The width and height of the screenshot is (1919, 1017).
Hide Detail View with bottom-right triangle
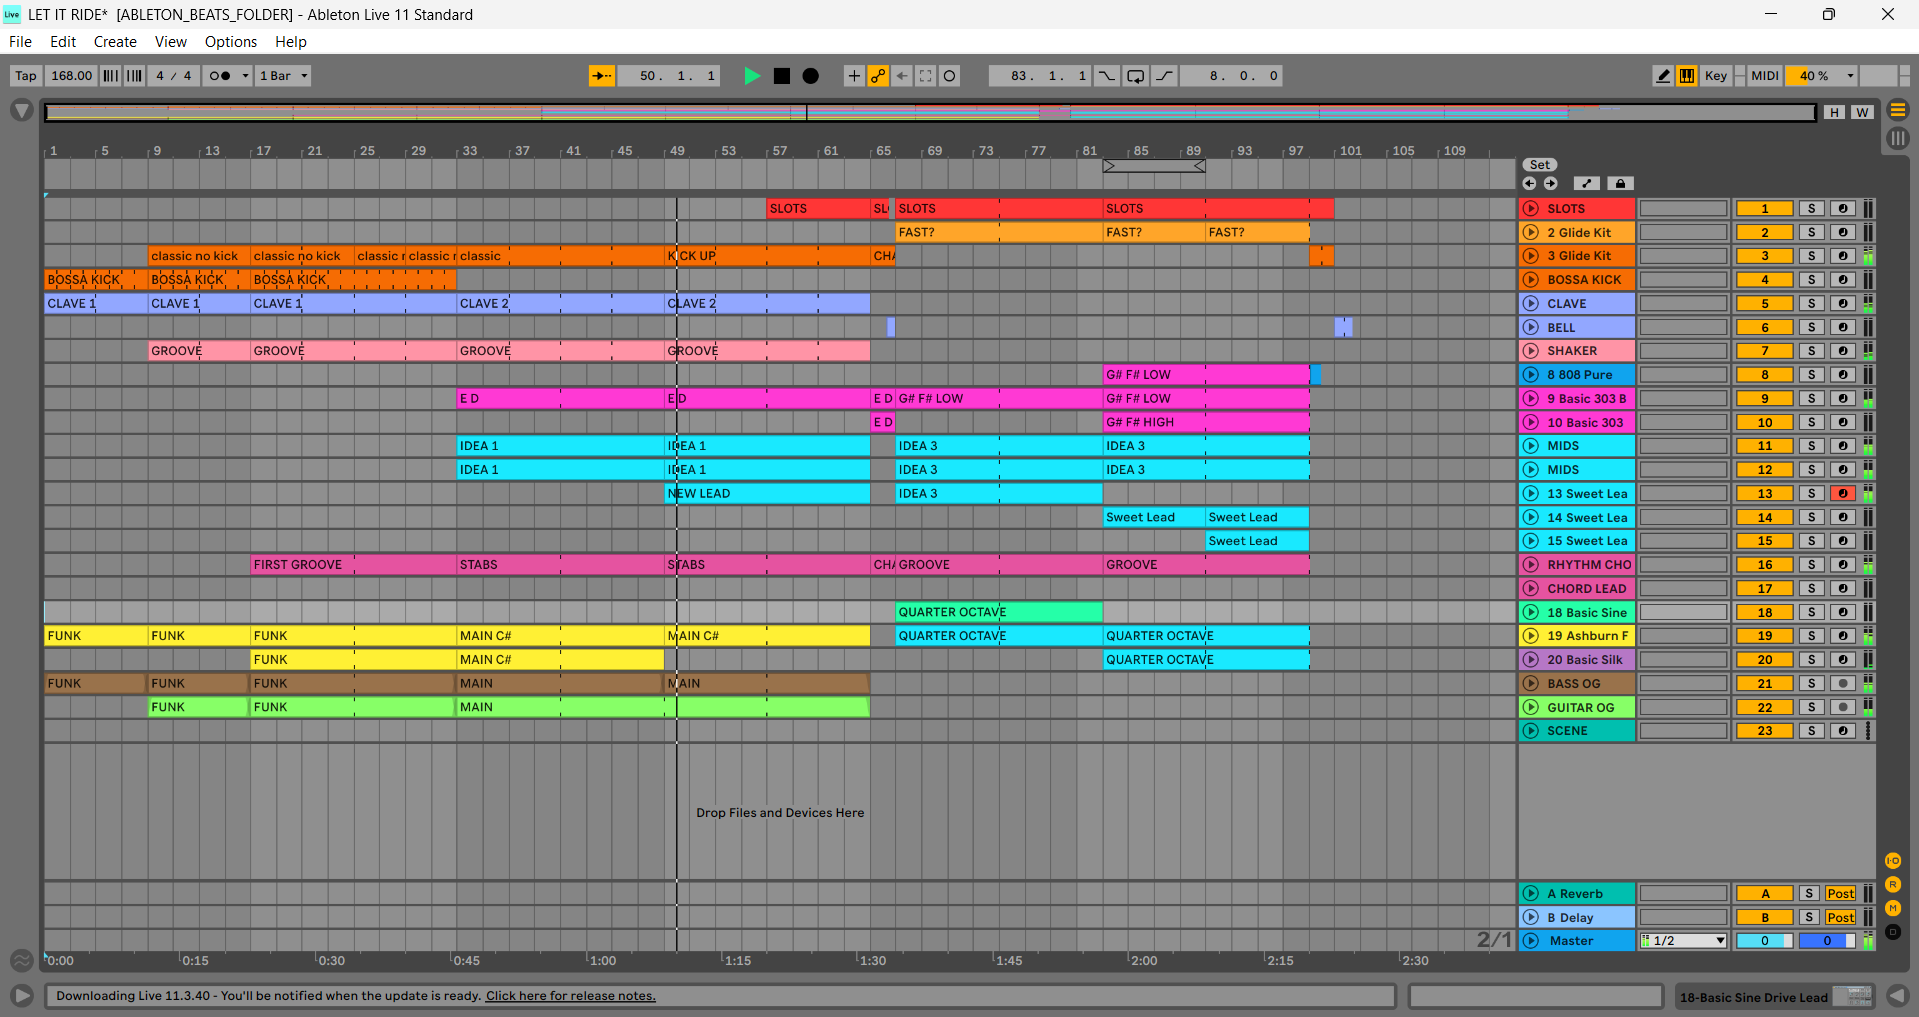point(1897,996)
